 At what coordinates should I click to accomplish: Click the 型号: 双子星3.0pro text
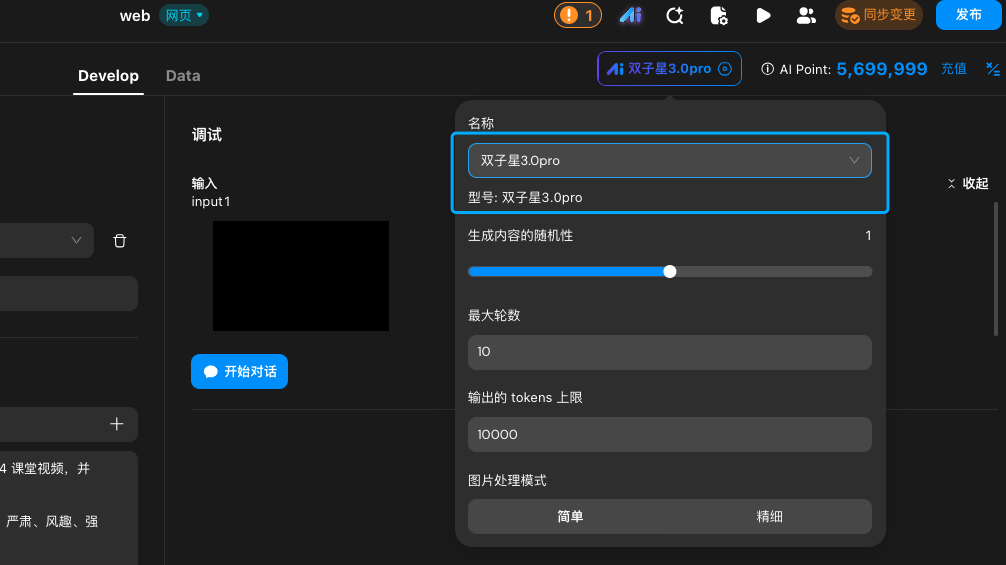click(525, 198)
